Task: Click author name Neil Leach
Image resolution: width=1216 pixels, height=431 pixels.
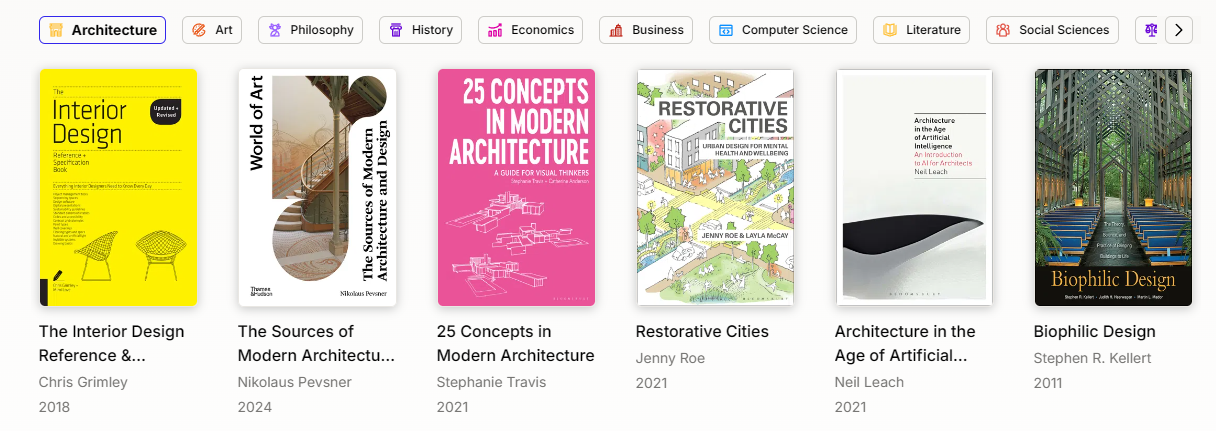Action: [x=869, y=382]
